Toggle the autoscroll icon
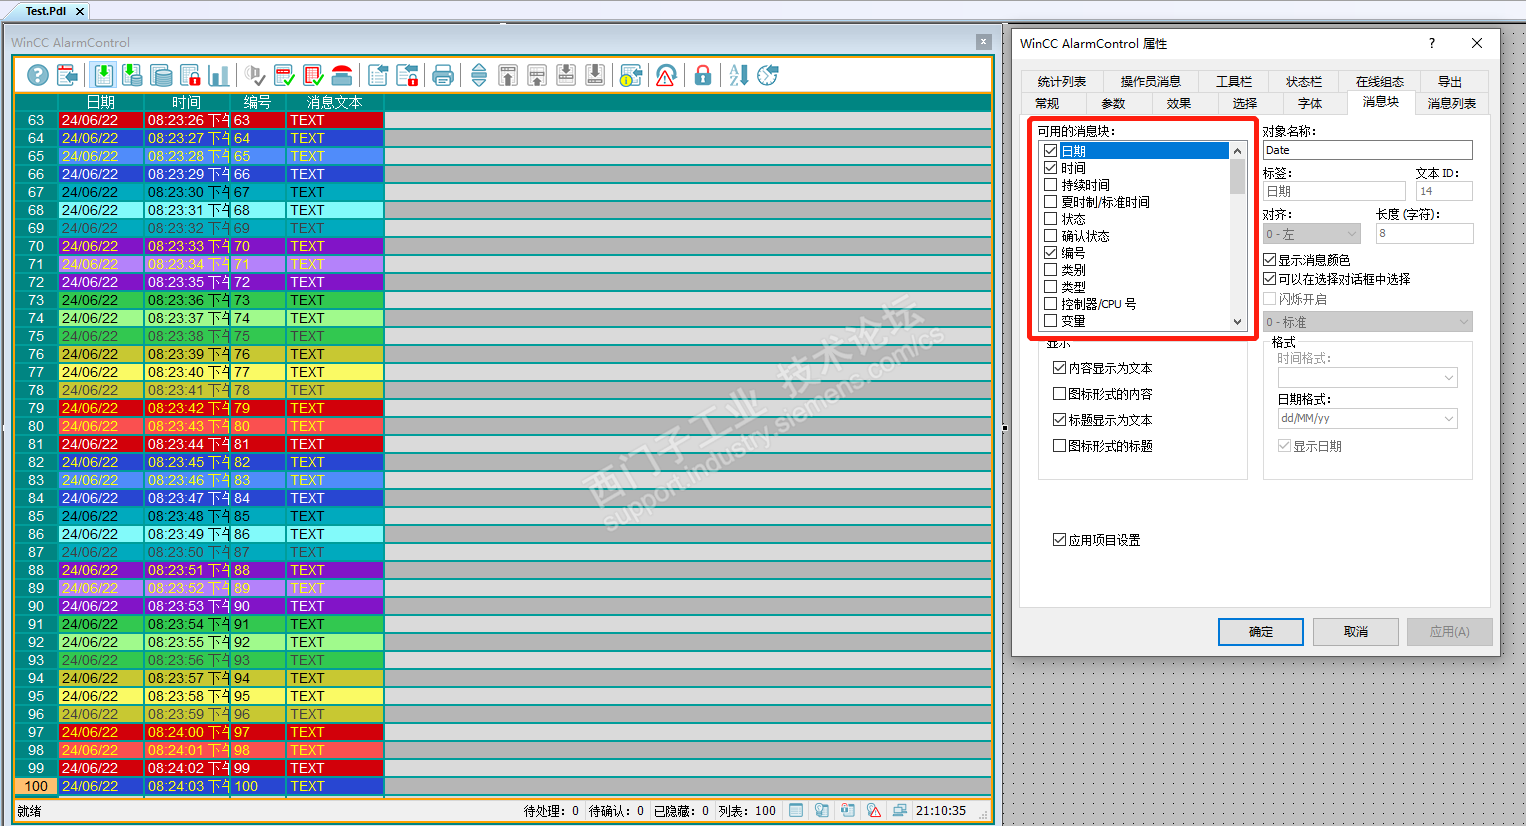 click(479, 75)
